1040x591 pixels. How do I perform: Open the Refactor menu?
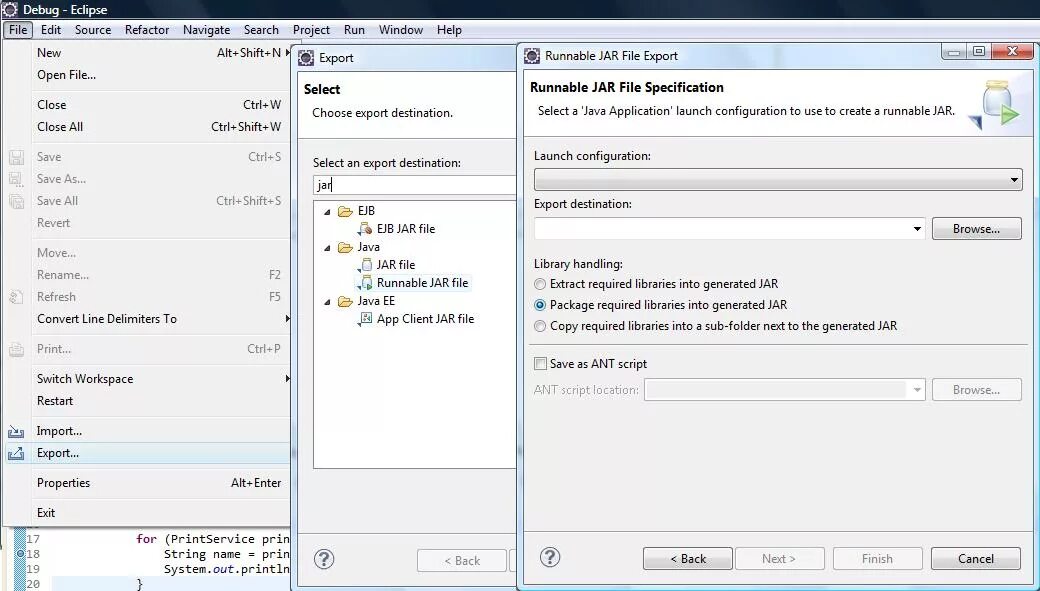point(147,30)
